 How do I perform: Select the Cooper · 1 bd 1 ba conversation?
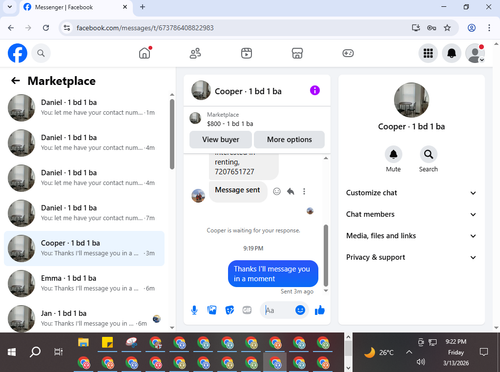click(84, 248)
